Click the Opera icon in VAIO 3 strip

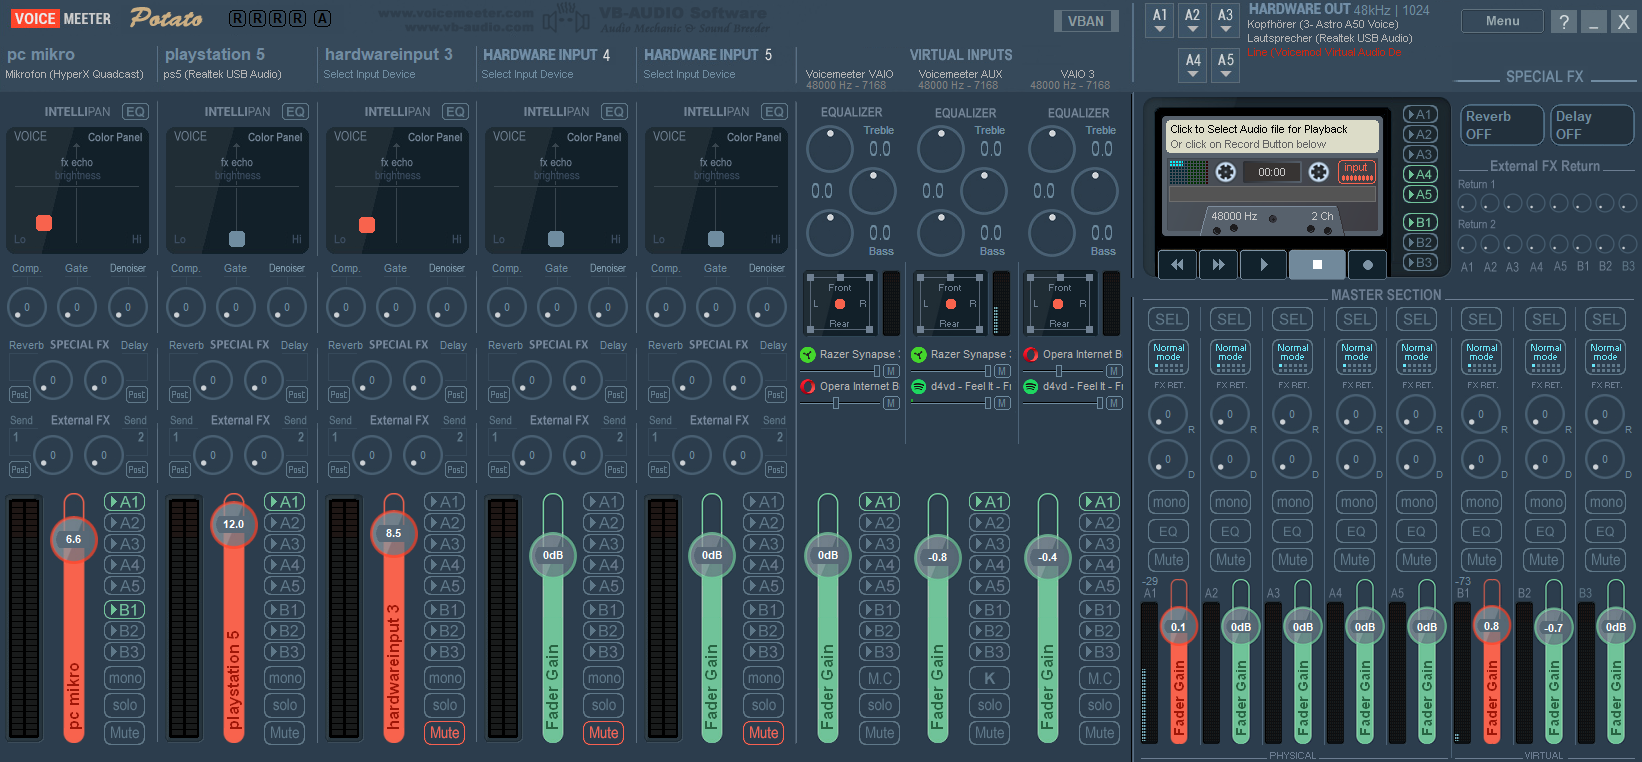pos(1031,354)
